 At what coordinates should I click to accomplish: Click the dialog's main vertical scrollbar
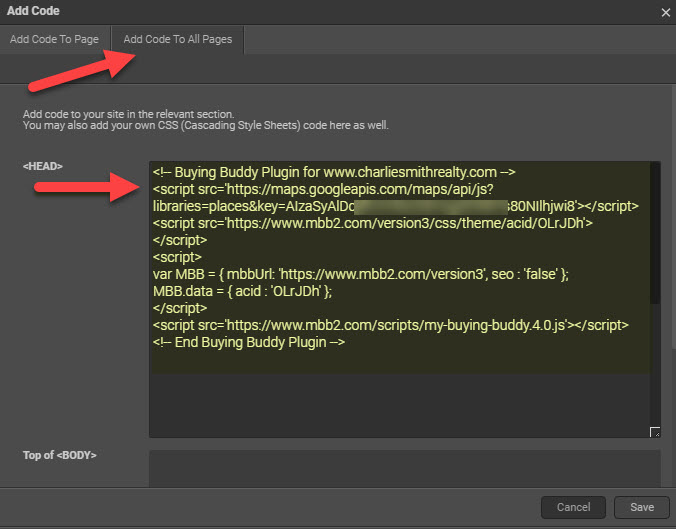(x=673, y=216)
